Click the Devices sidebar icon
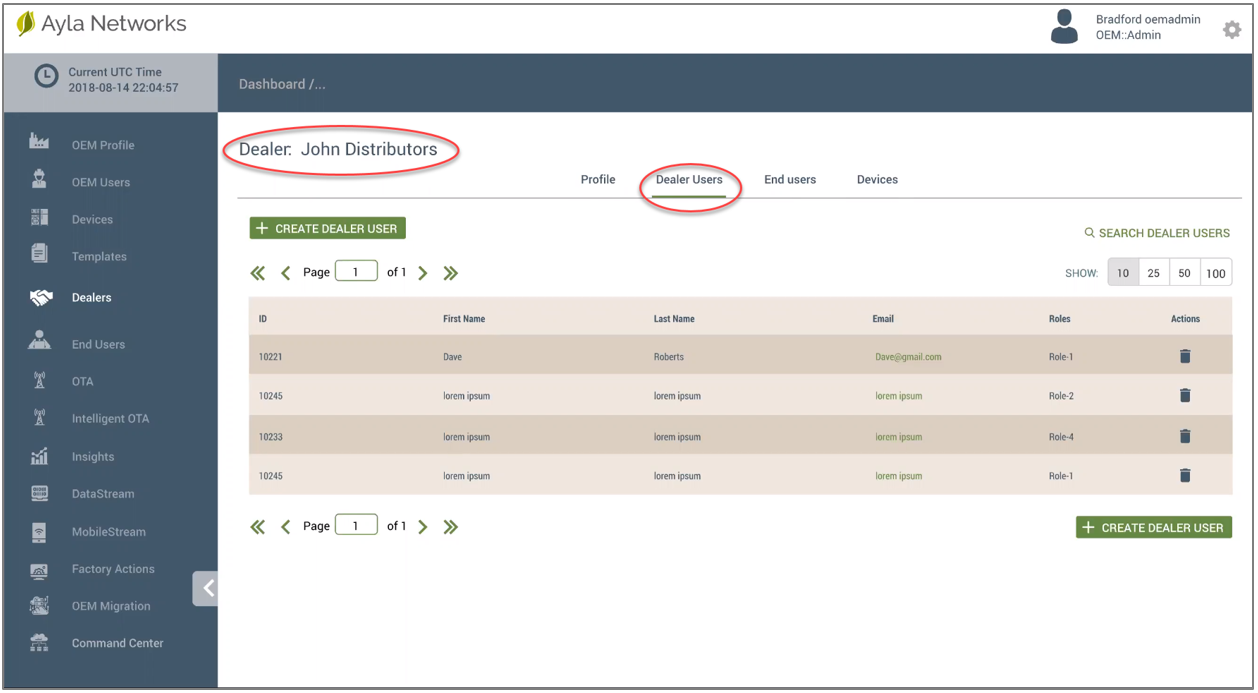 [39, 218]
